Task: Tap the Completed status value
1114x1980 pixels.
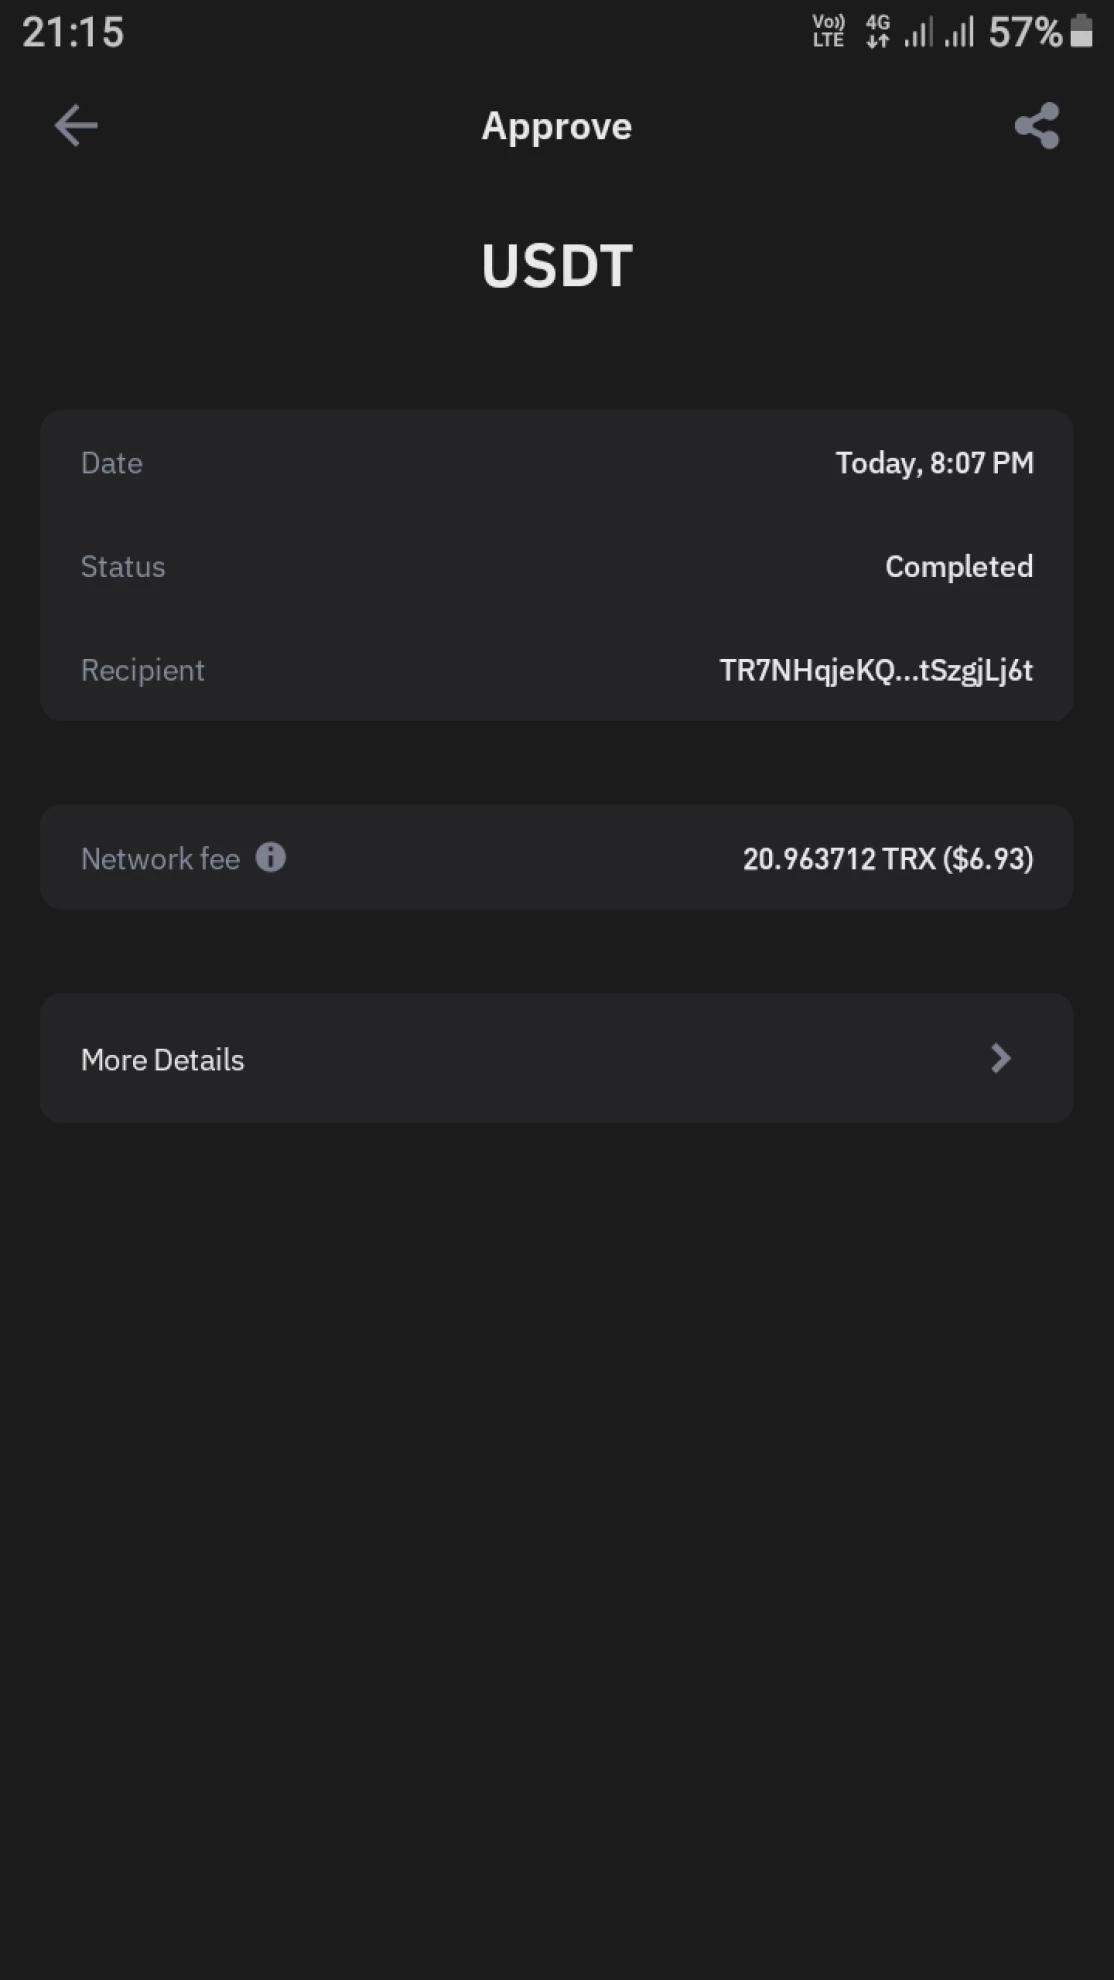Action: 958,566
